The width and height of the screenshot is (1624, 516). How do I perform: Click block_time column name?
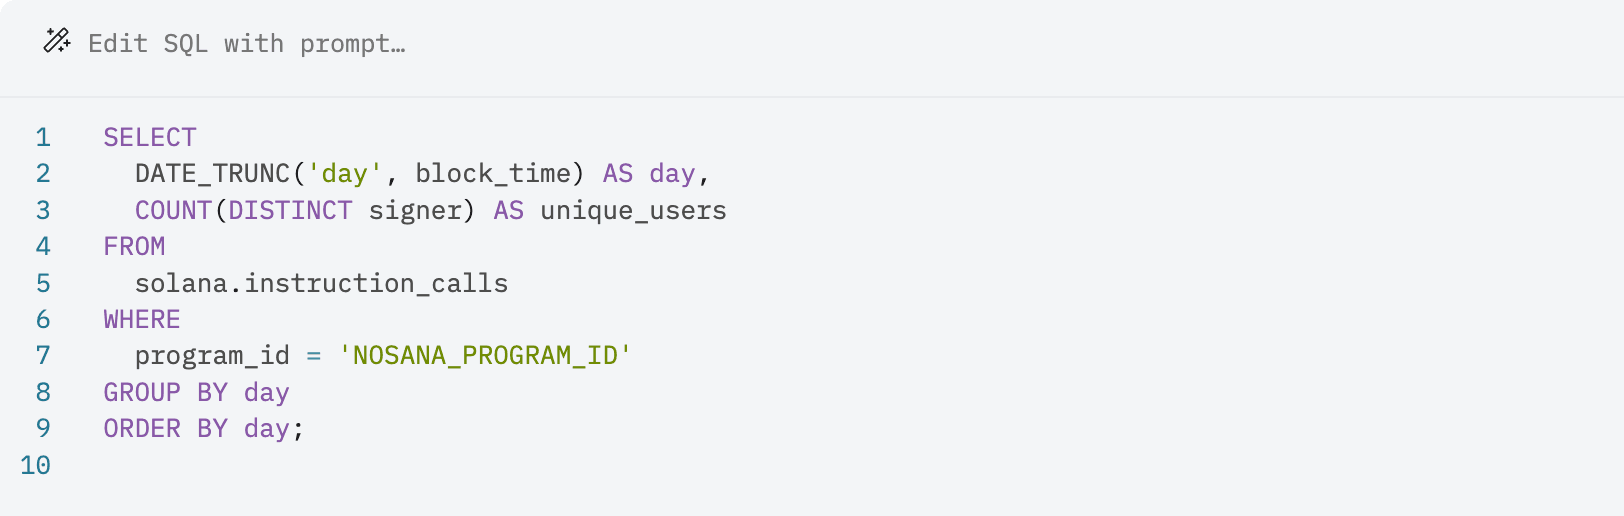point(492,174)
